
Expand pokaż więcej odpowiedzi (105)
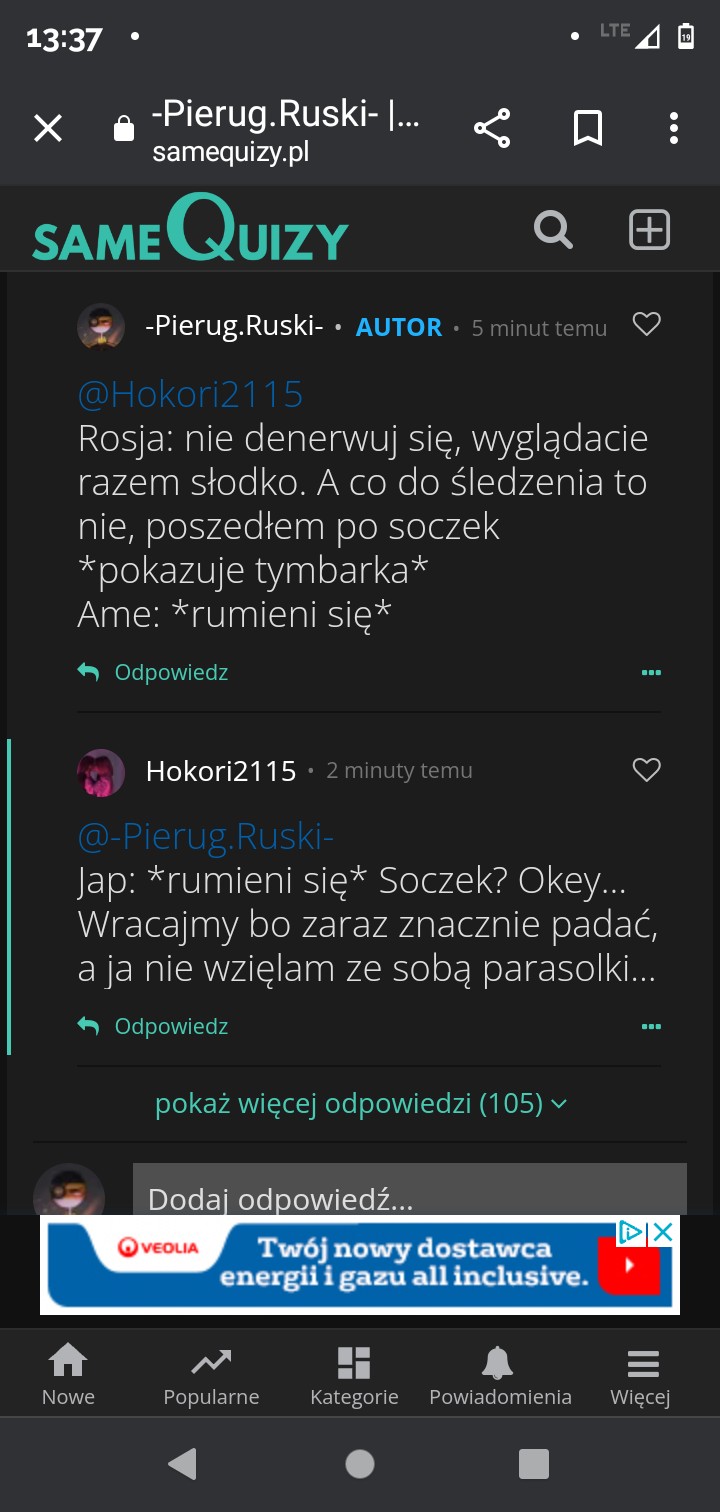click(360, 1103)
